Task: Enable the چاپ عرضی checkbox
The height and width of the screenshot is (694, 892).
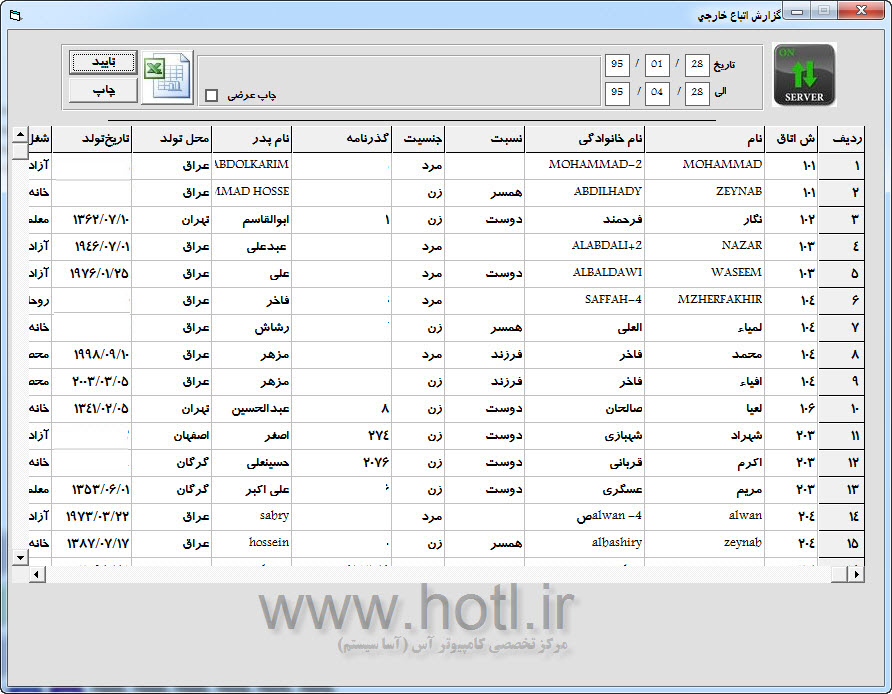Action: (211, 96)
